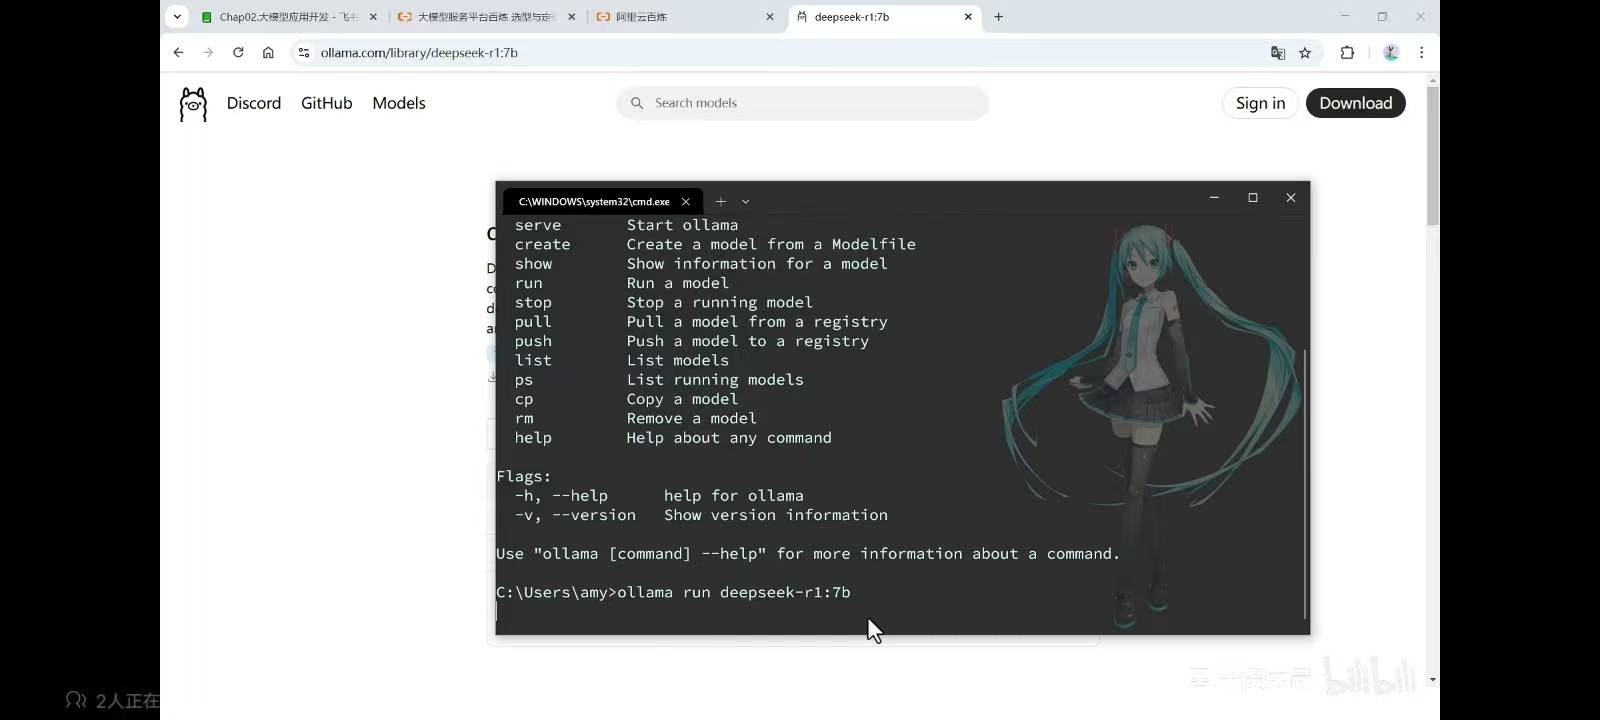
Task: Click the '-v, --version' flag line
Action: coord(701,515)
